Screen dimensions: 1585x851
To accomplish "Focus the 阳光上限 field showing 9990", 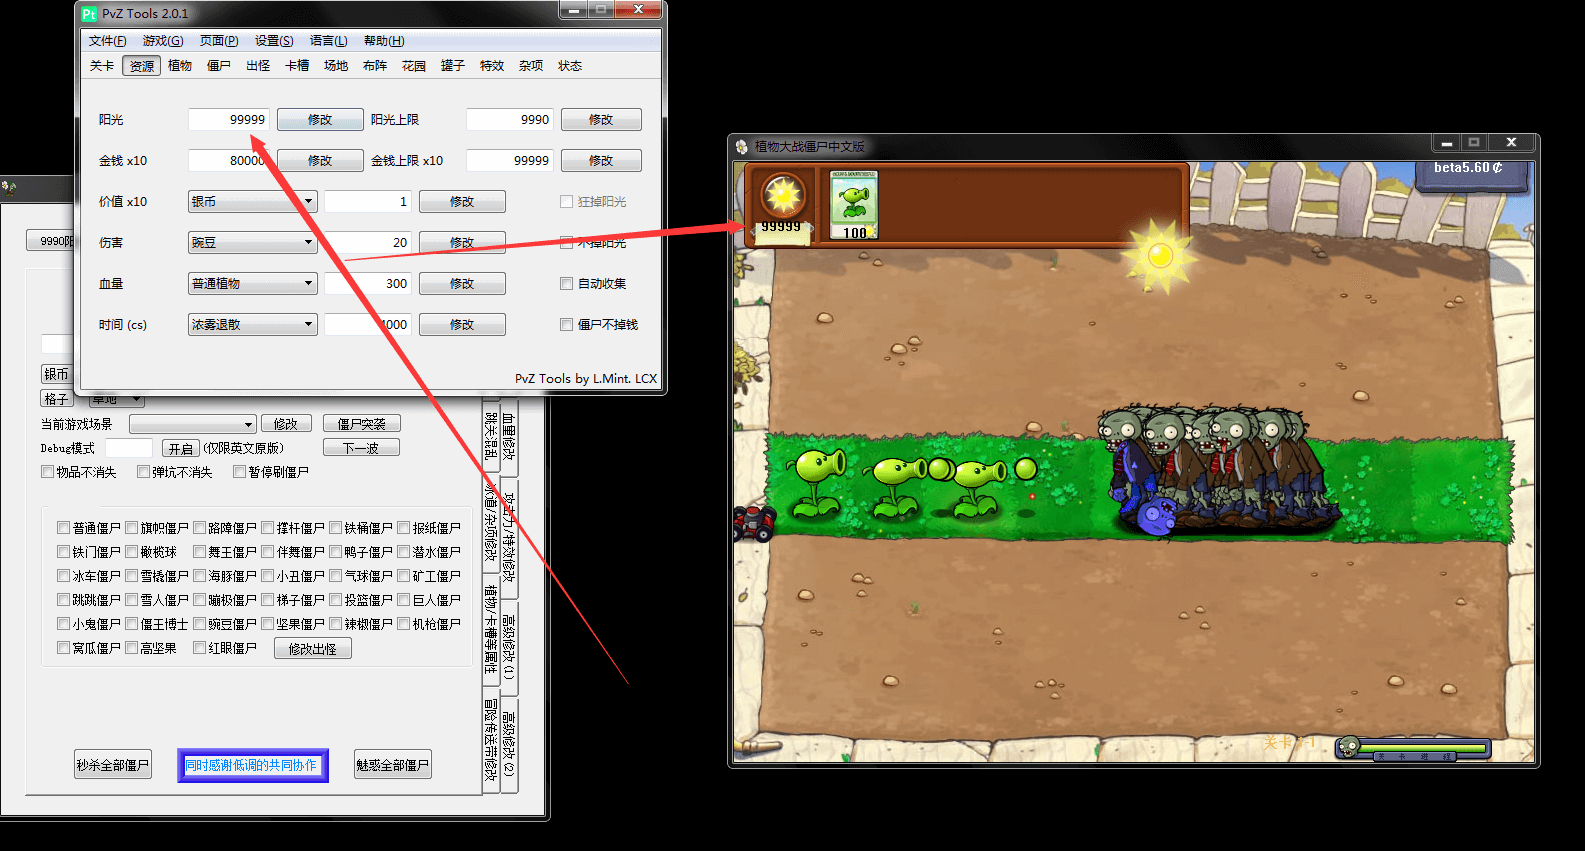I will pos(510,120).
